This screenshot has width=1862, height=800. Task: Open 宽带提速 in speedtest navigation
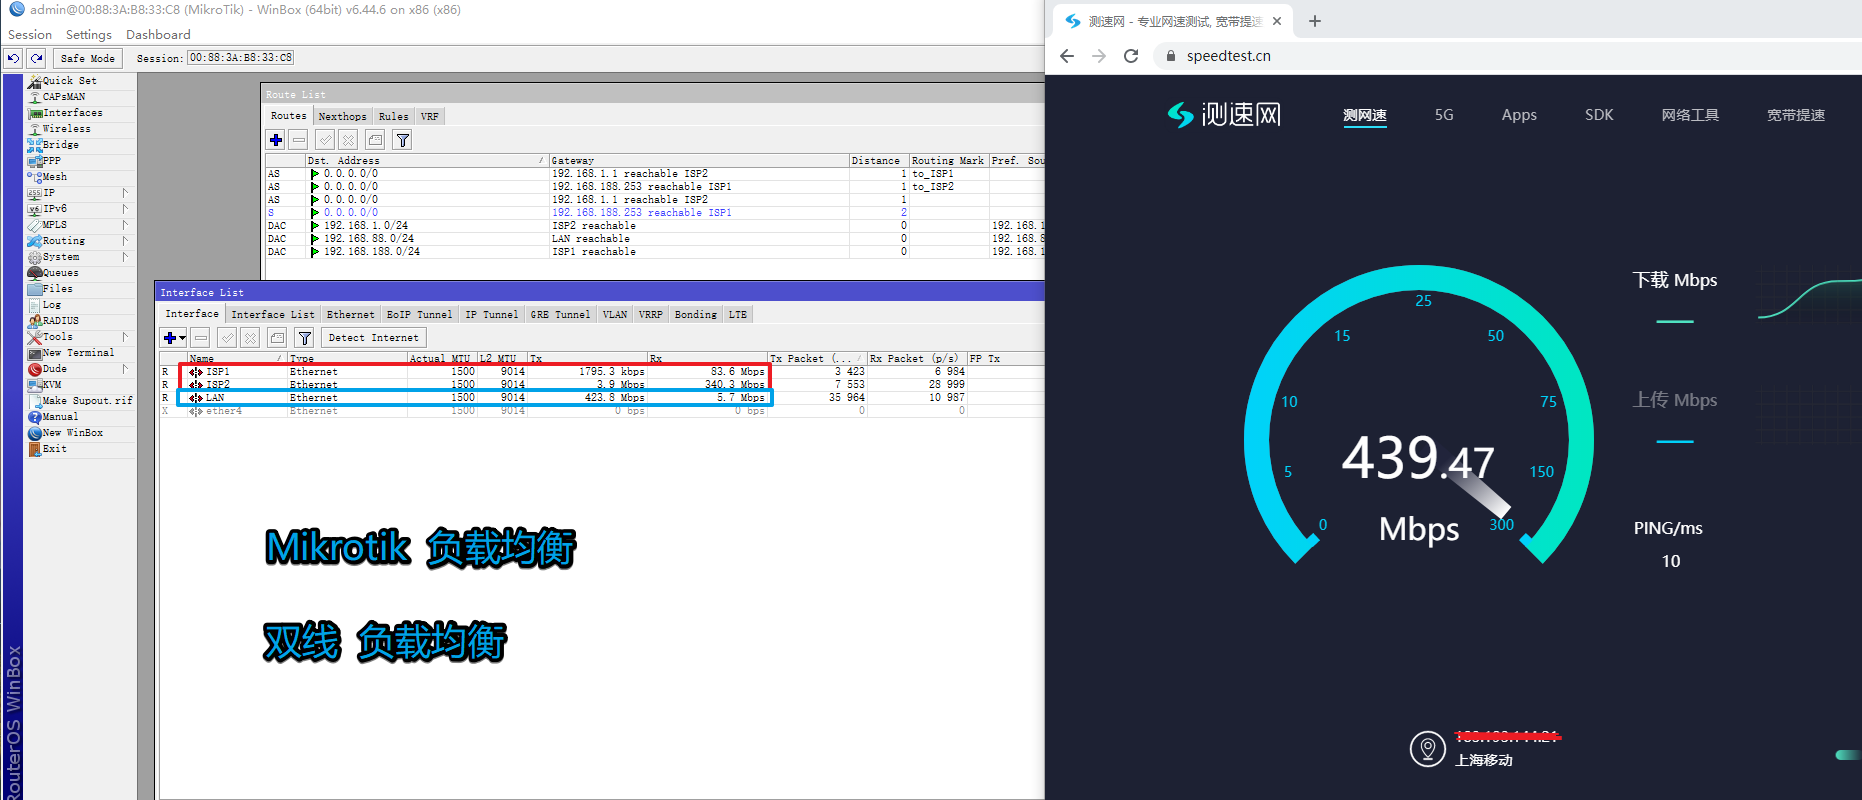pyautogui.click(x=1796, y=115)
